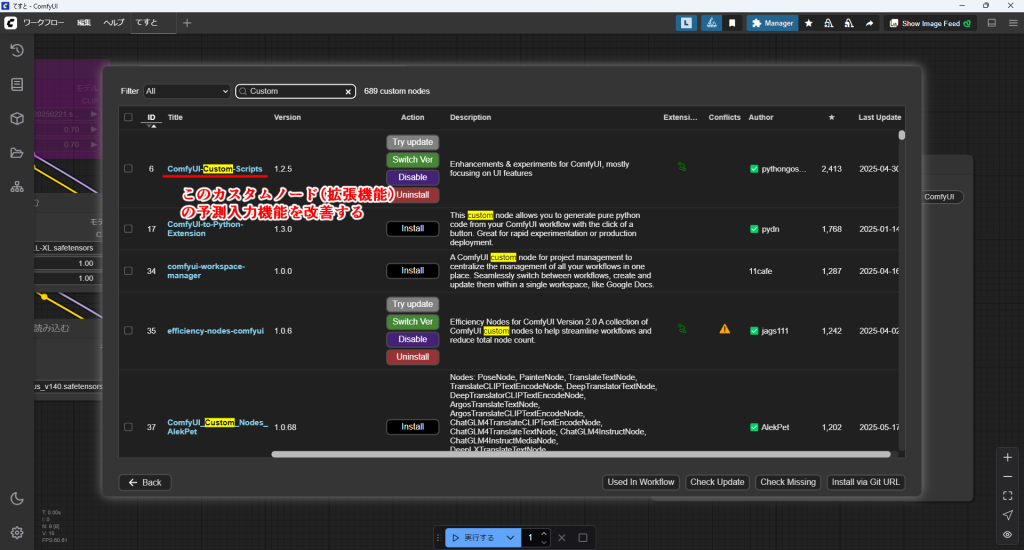
Task: Toggle dark theme with the moon icon
Action: [x=17, y=499]
